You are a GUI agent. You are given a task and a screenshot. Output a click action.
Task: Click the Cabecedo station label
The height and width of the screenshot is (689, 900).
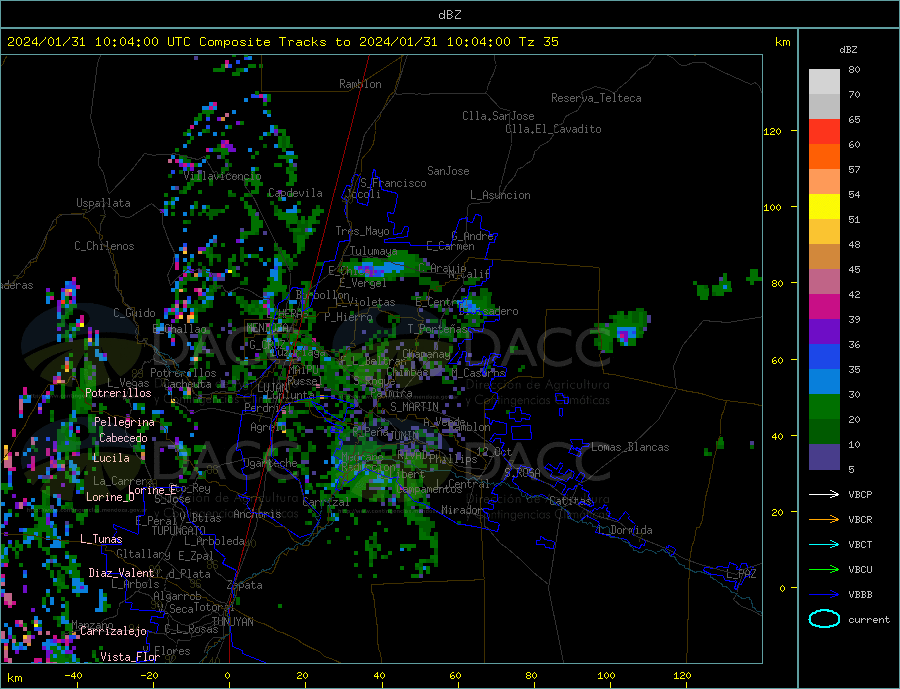click(123, 438)
